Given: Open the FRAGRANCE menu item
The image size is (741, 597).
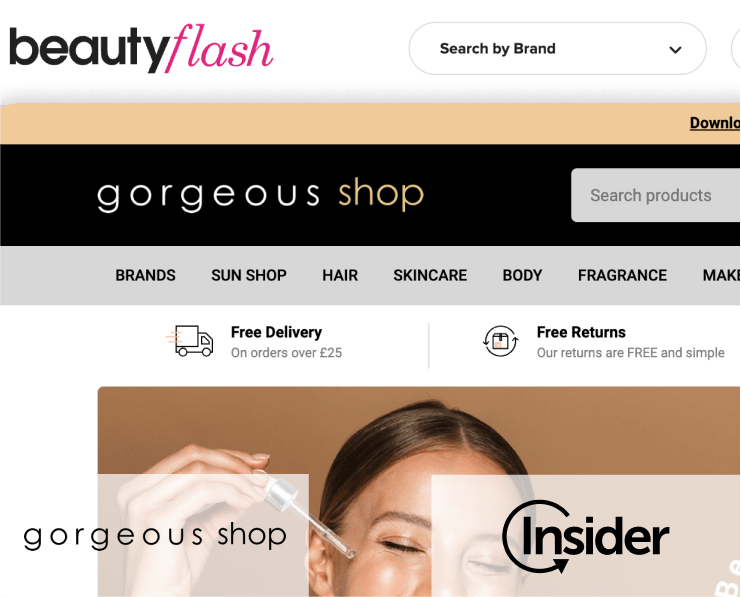Looking at the screenshot, I should [622, 275].
